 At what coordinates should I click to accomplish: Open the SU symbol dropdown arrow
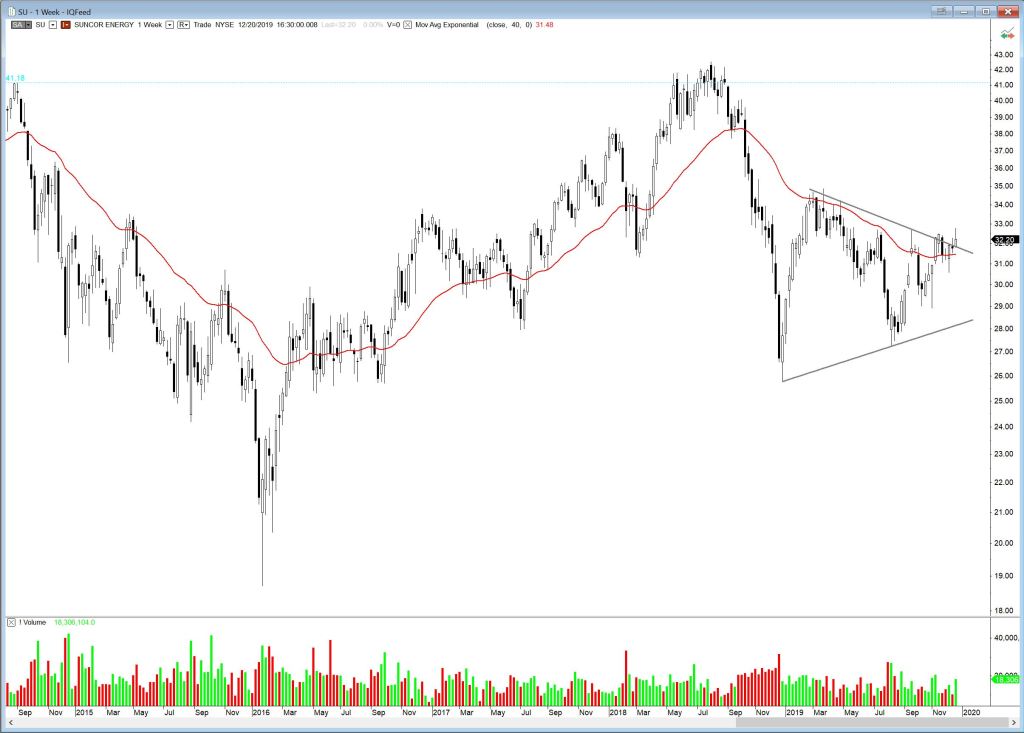(52, 24)
